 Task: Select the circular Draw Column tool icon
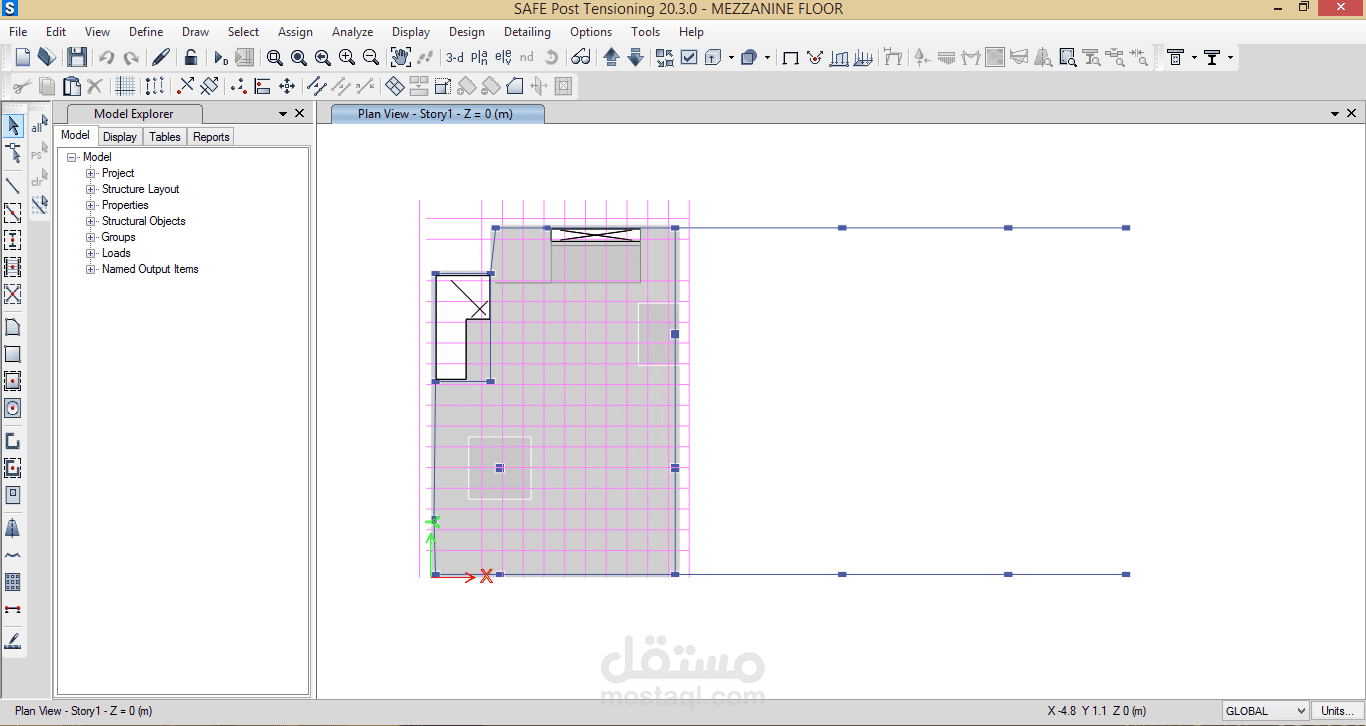pyautogui.click(x=13, y=408)
